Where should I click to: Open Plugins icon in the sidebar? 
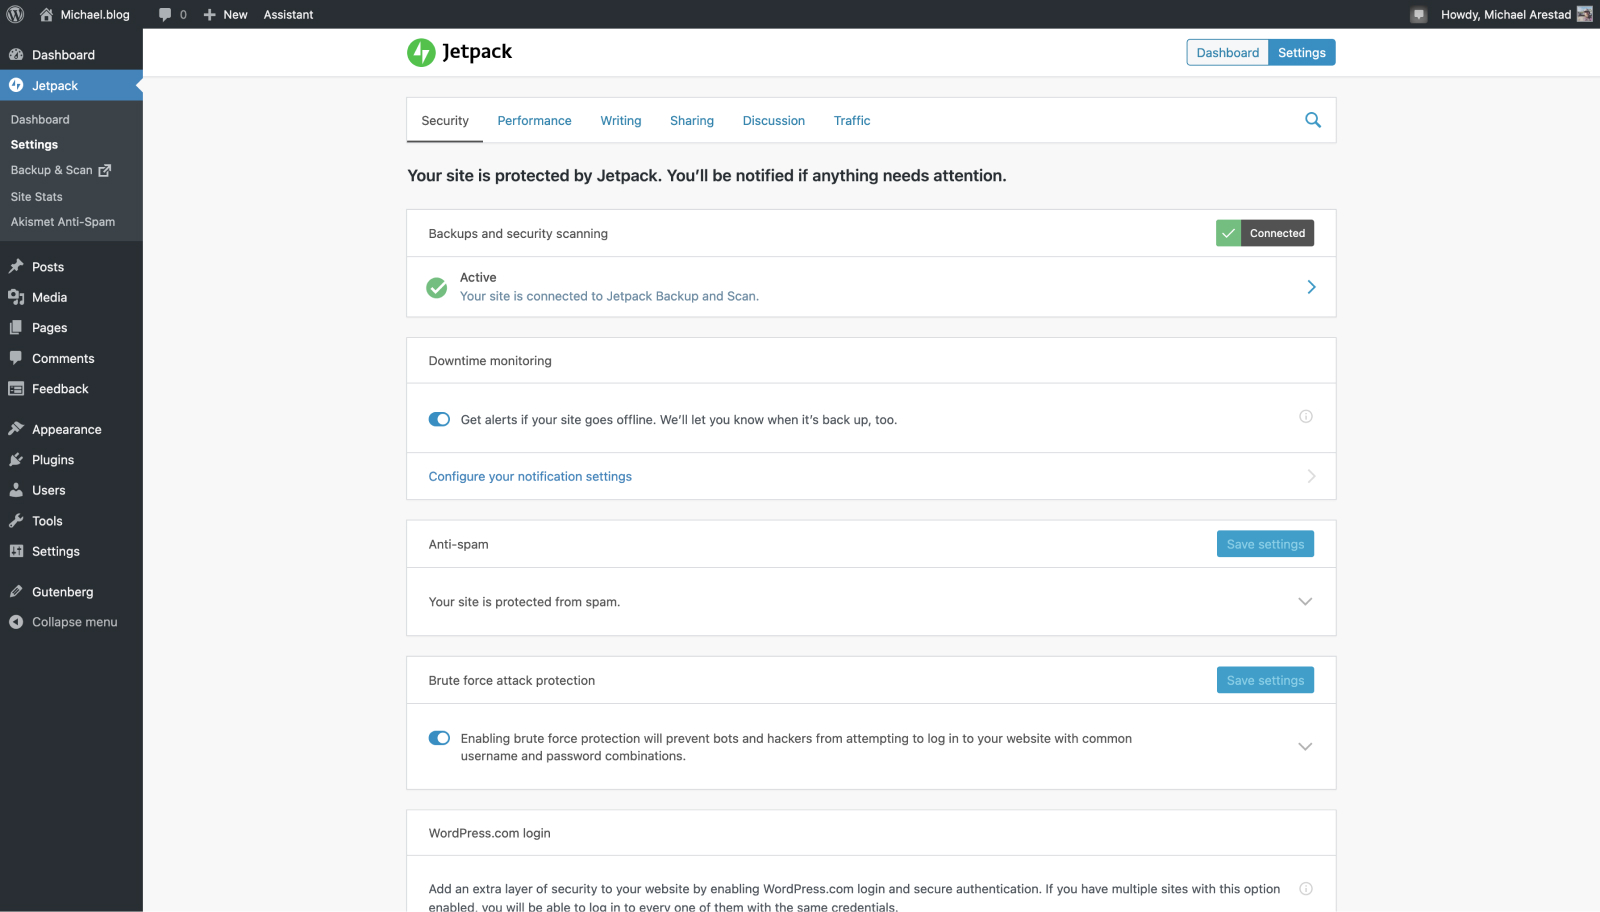pyautogui.click(x=16, y=460)
